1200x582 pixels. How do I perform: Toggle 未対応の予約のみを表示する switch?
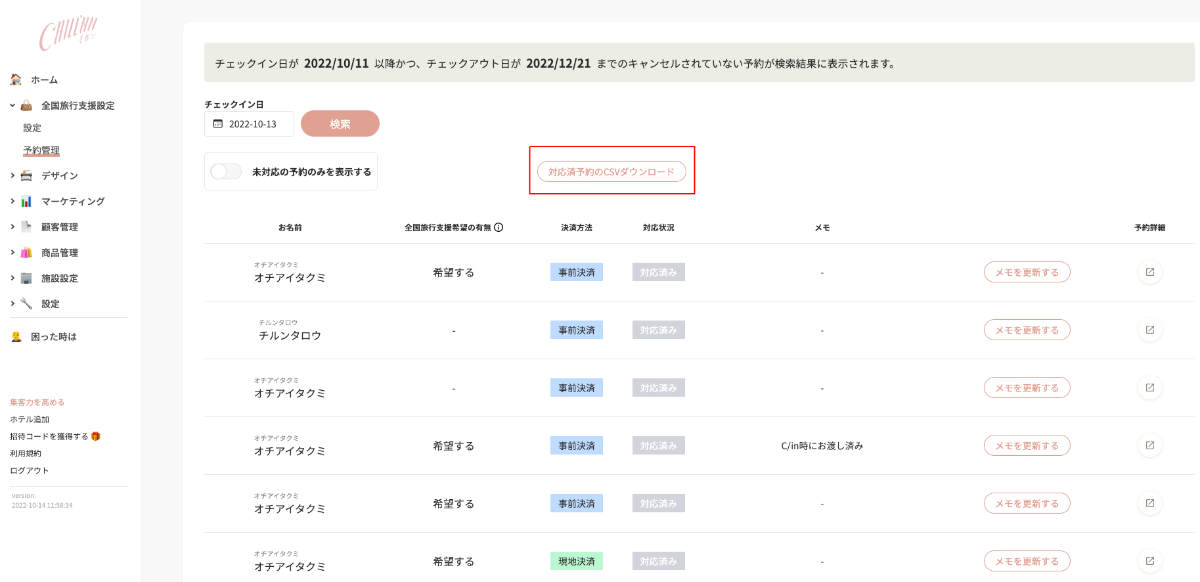click(x=226, y=172)
